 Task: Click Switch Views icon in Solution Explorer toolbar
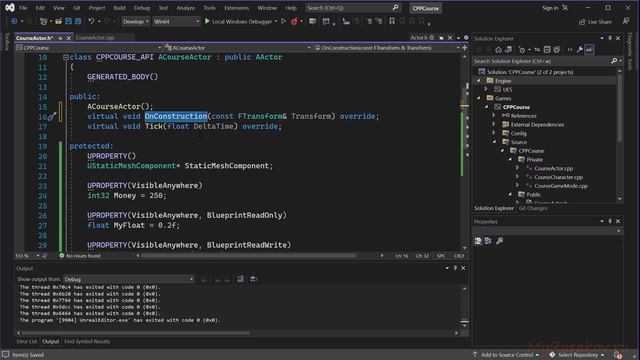508,50
